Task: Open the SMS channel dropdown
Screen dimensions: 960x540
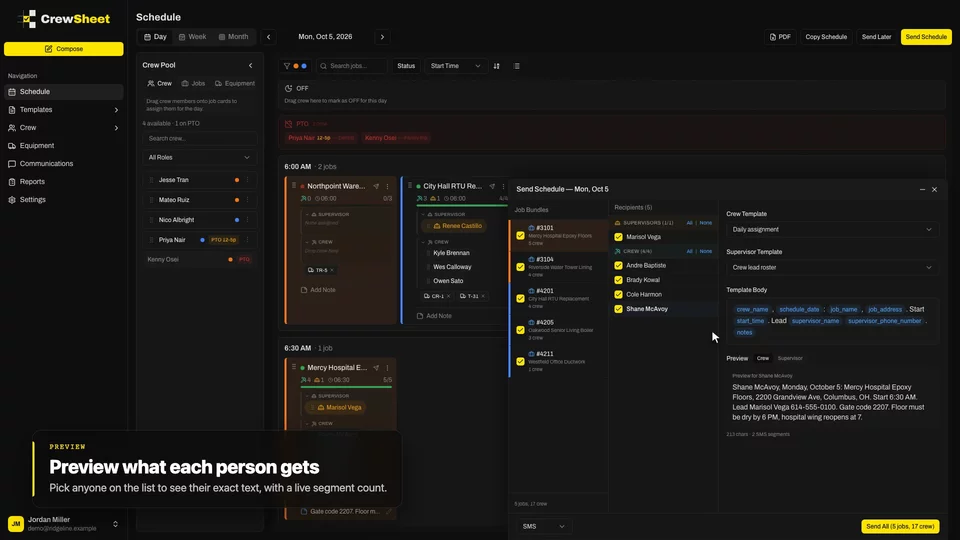Action: click(x=544, y=527)
